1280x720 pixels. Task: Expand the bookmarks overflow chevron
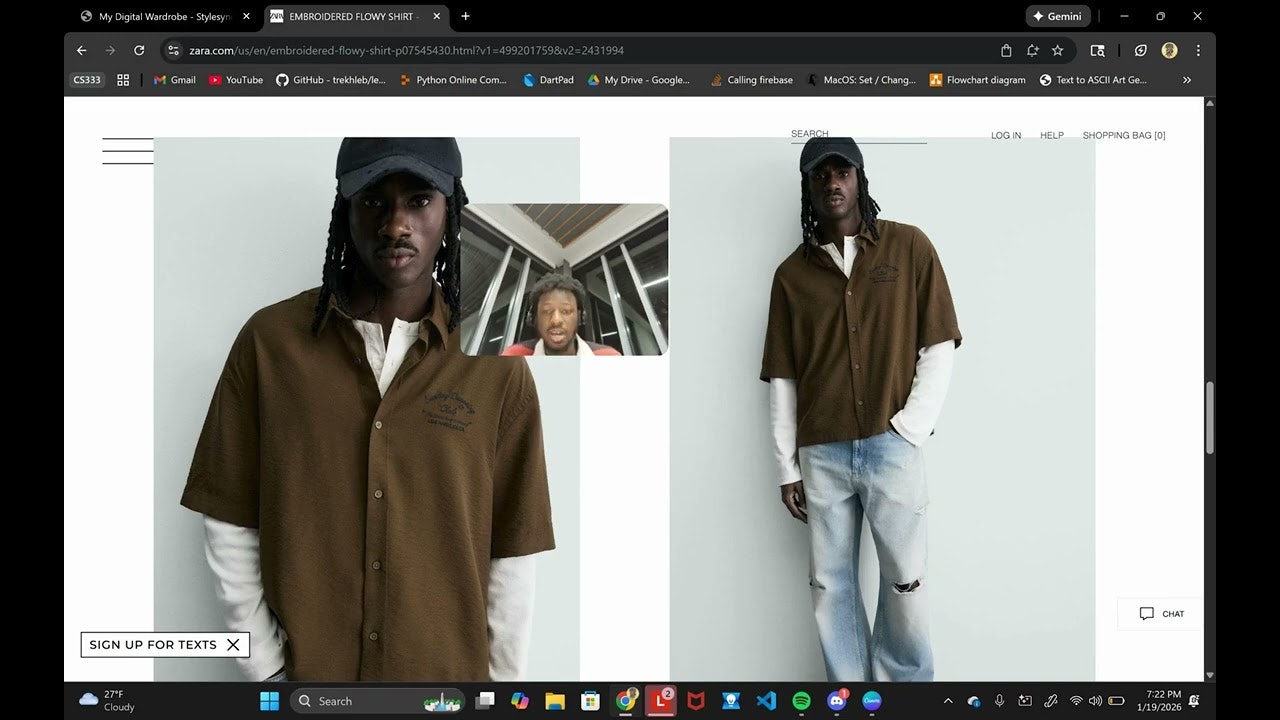point(1187,80)
